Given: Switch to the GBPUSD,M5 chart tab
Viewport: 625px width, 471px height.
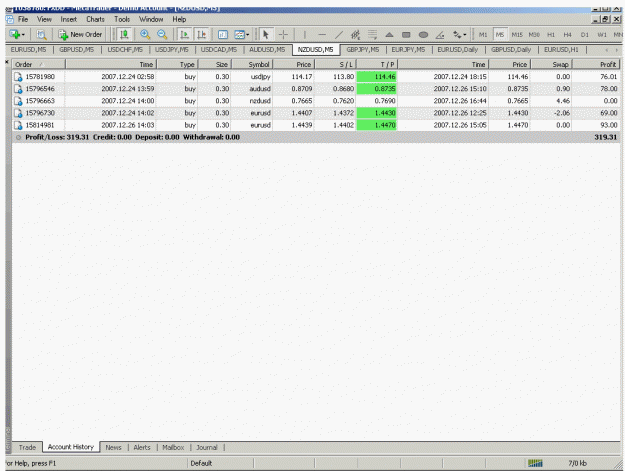Looking at the screenshot, I should pyautogui.click(x=77, y=49).
